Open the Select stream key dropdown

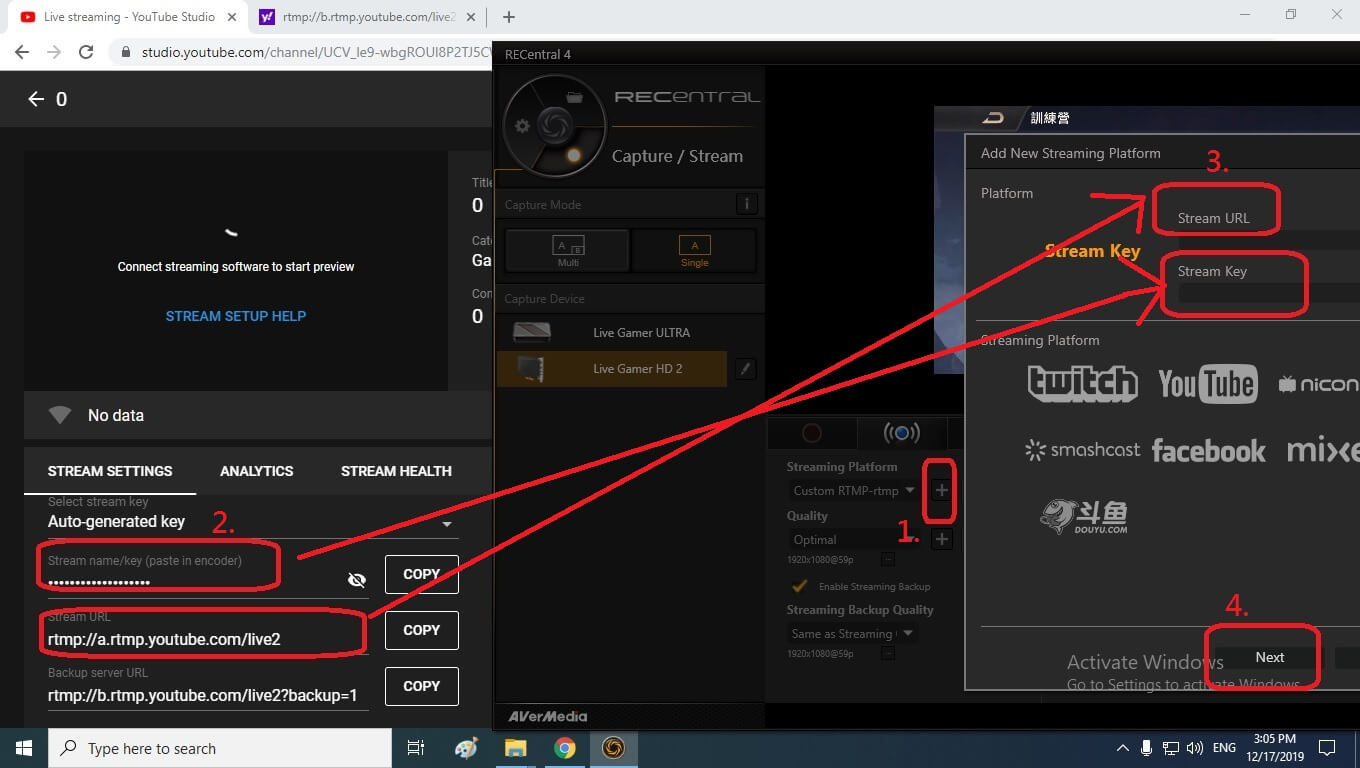(x=253, y=521)
